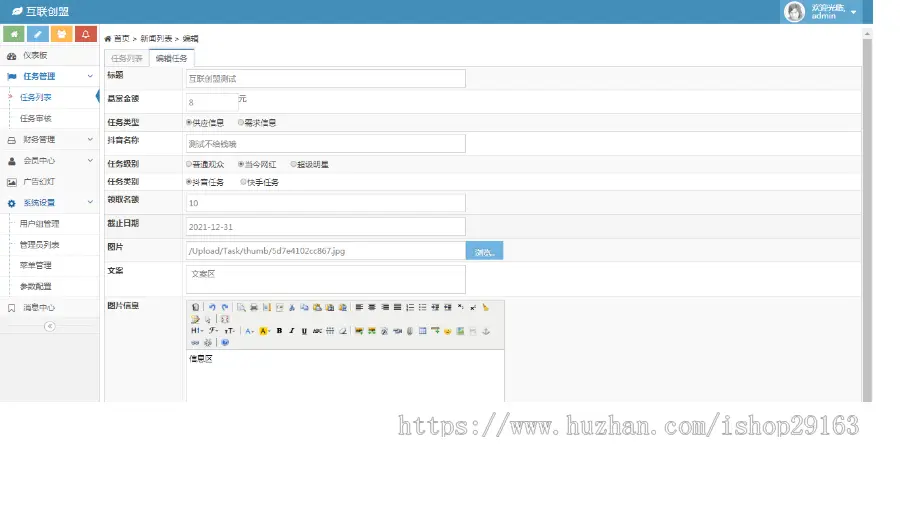Open 任务审核 in the sidebar
Screen dimensions: 900x506
(36, 118)
